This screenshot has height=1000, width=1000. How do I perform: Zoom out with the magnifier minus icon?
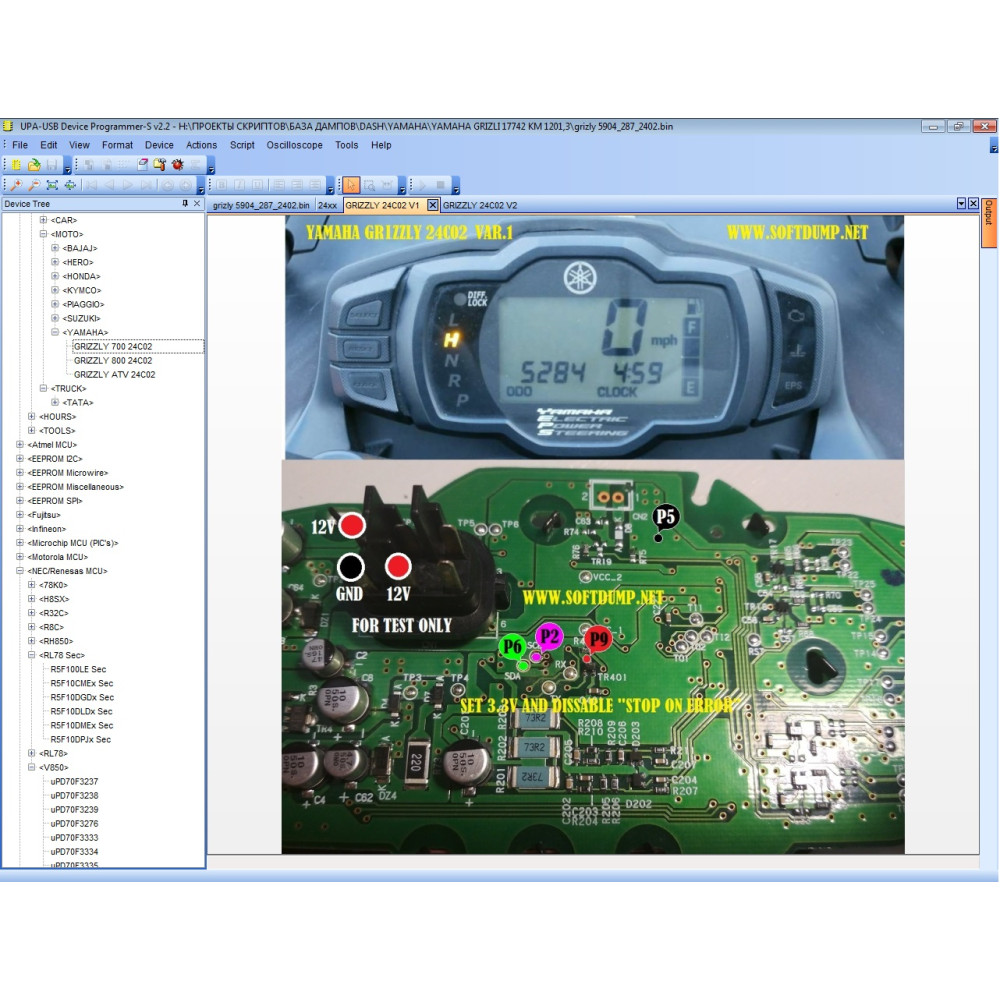coord(34,185)
